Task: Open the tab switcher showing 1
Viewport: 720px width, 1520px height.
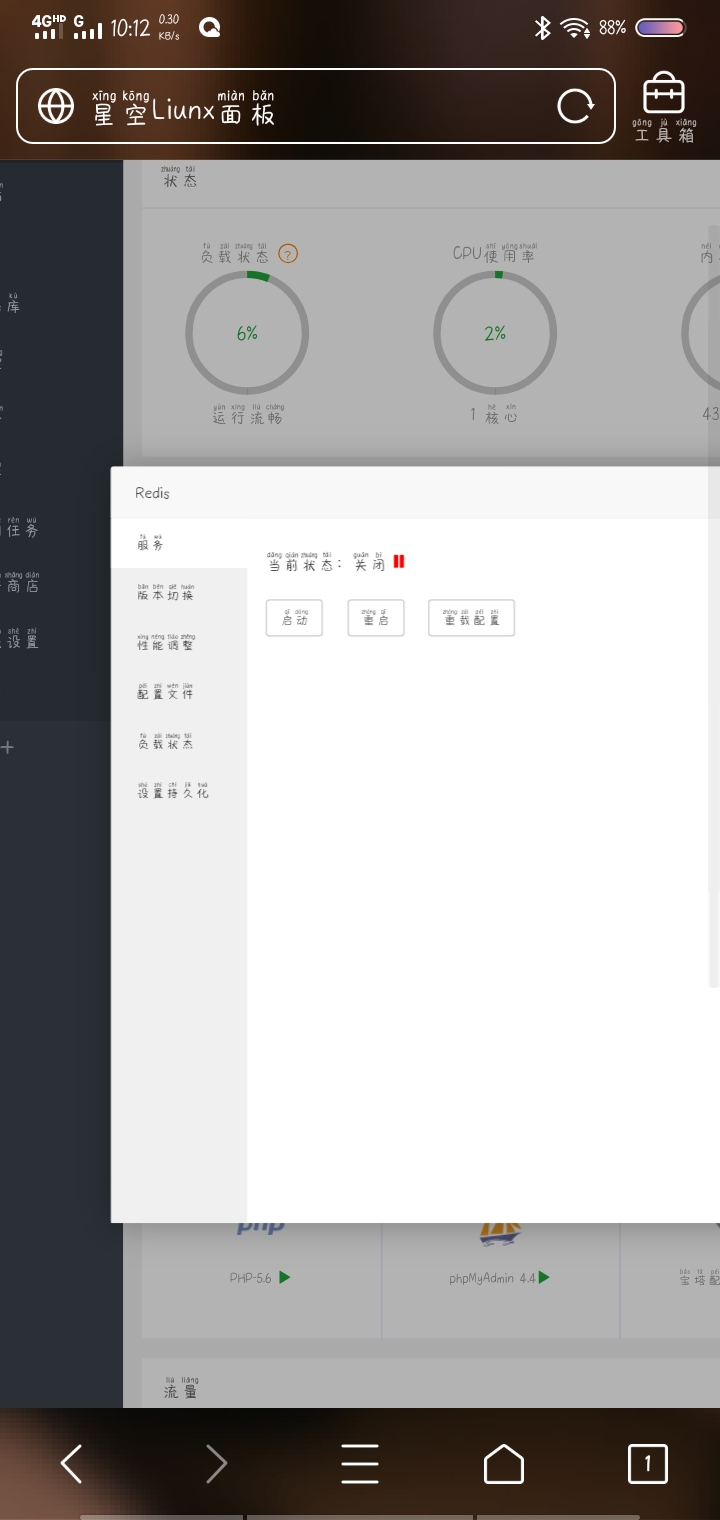Action: coord(647,1464)
